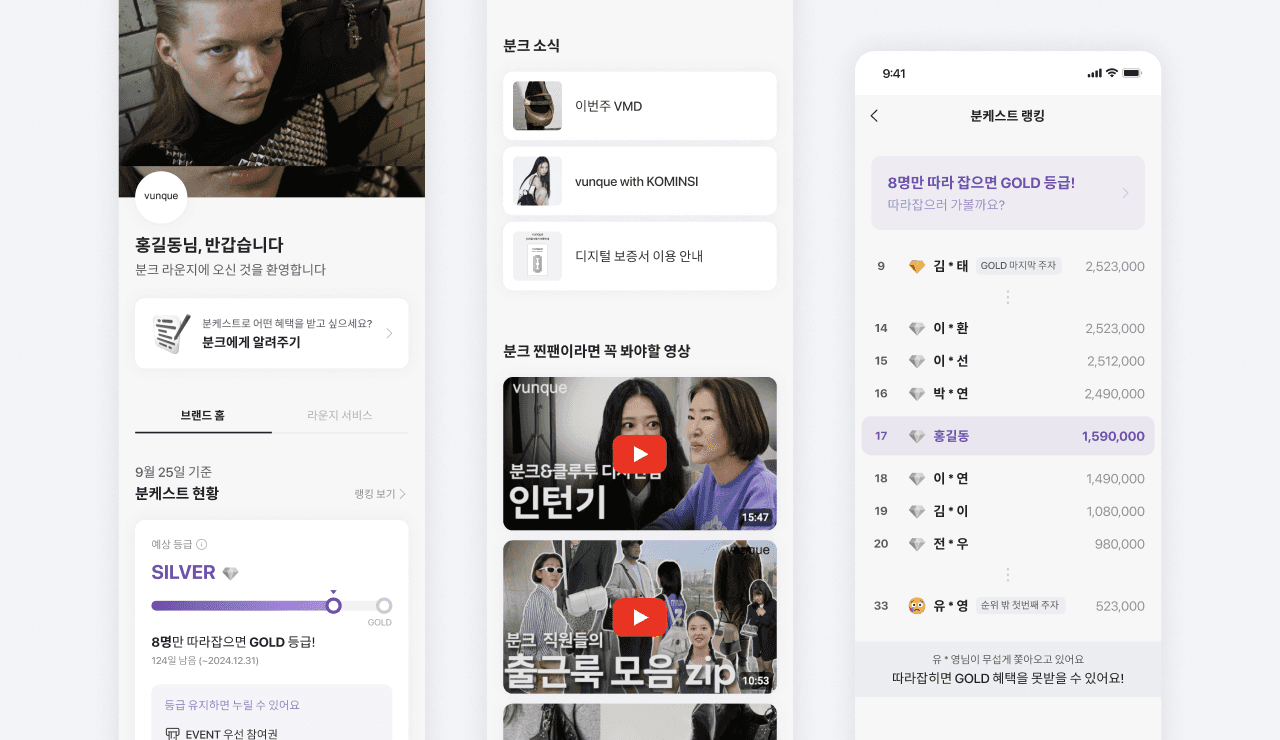
Task: Click the model thumbnail for KOMINSI item
Action: [x=537, y=181]
